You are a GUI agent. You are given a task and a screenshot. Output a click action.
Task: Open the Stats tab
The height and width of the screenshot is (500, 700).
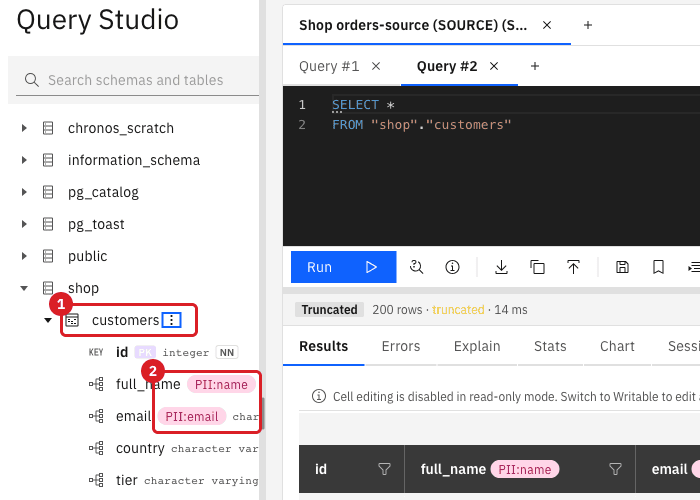pyautogui.click(x=550, y=346)
